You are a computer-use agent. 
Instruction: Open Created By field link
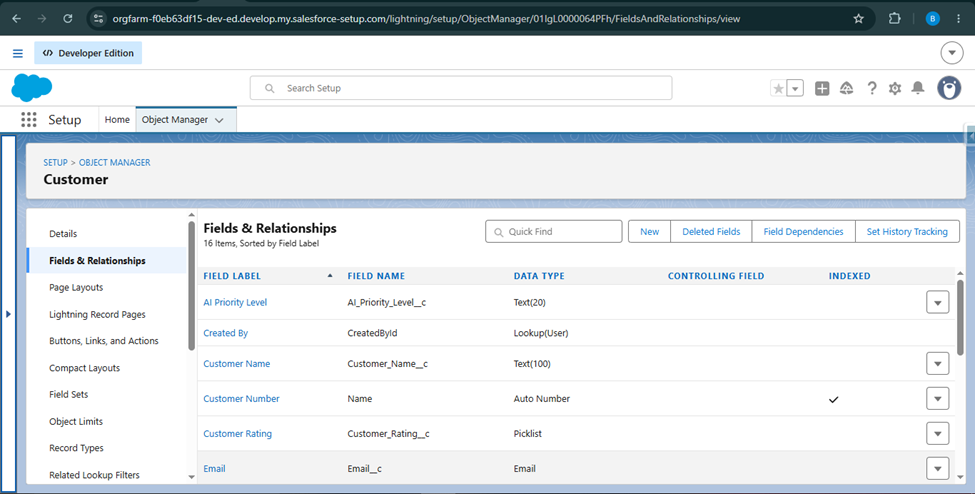pos(225,333)
